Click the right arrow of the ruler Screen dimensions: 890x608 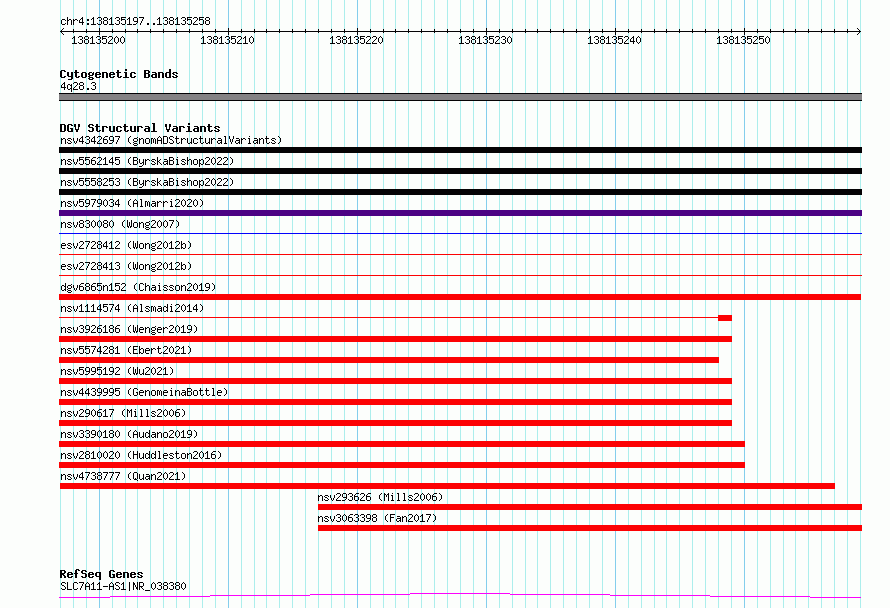(859, 31)
